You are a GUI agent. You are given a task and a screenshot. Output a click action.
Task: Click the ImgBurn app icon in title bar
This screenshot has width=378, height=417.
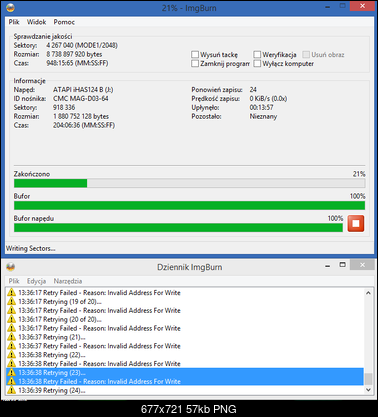(x=10, y=7)
